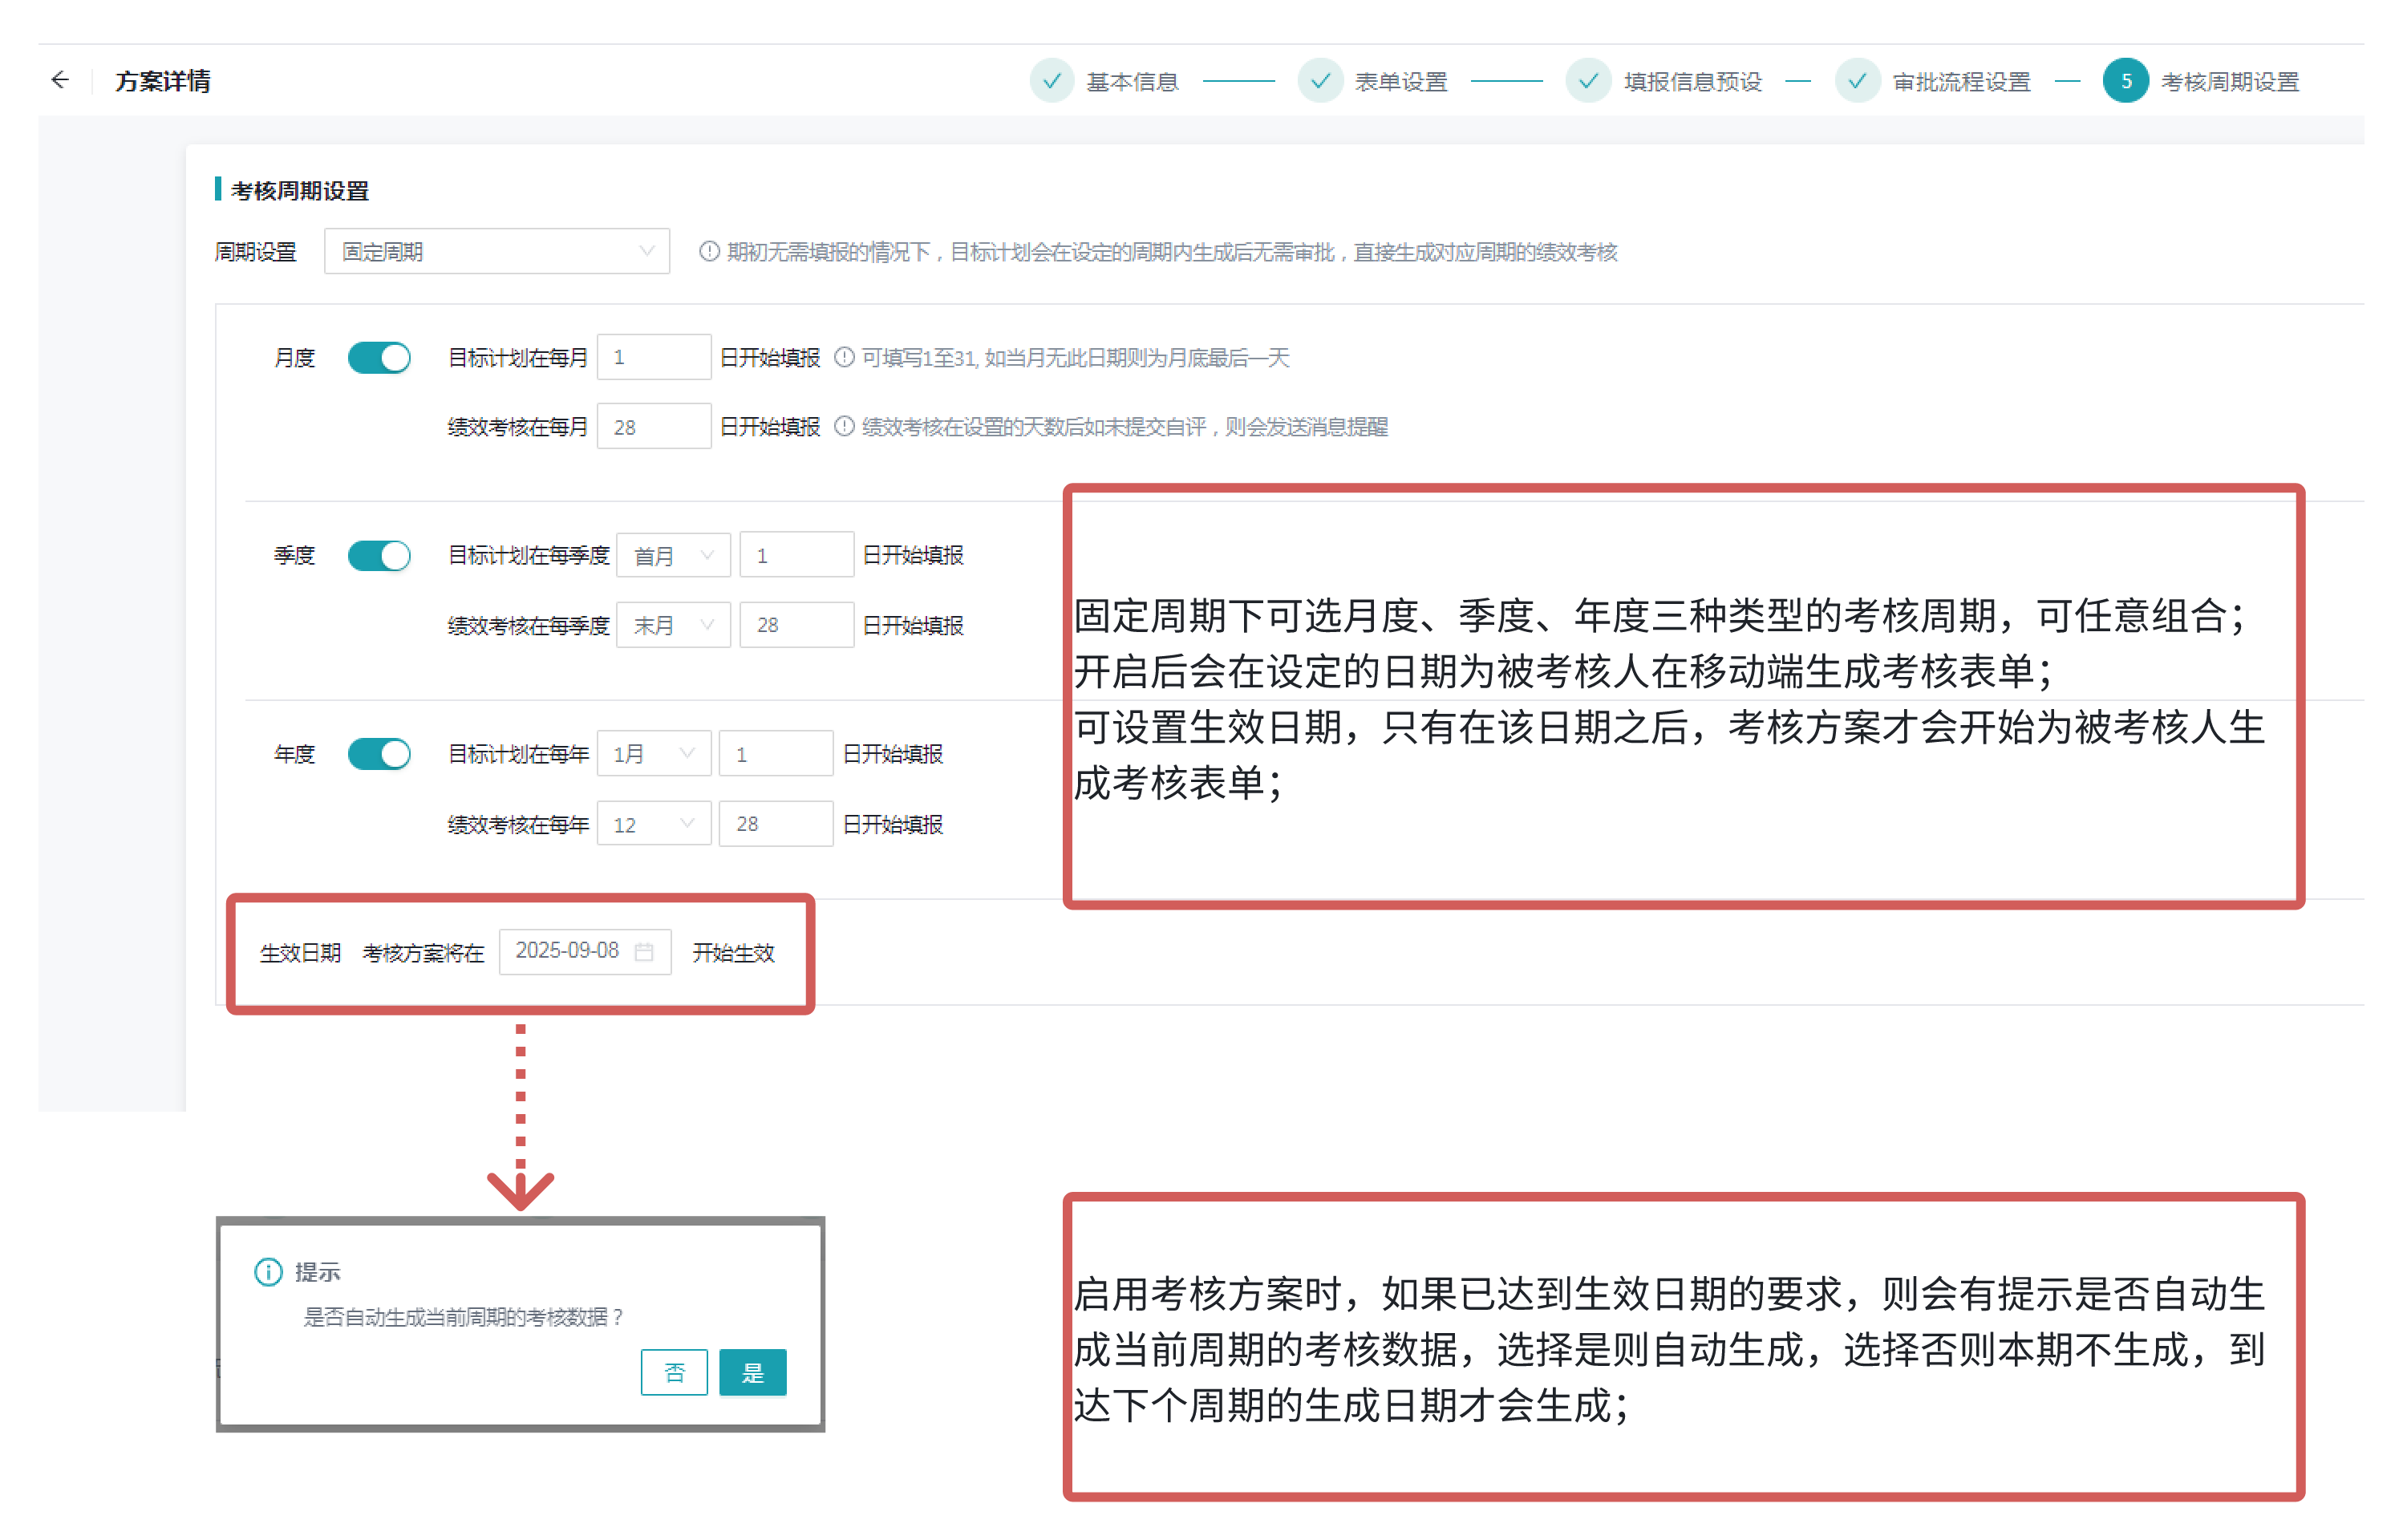This screenshot has width=2403, height=1540.
Task: Expand the 首月 quarterly target dropdown
Action: [673, 555]
